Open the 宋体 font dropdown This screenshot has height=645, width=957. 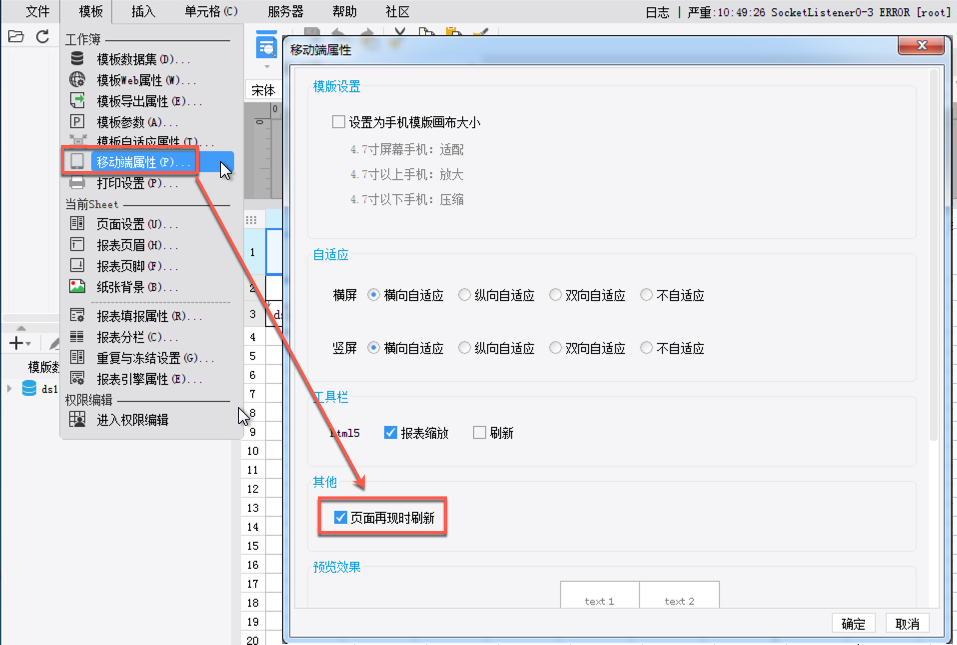263,90
